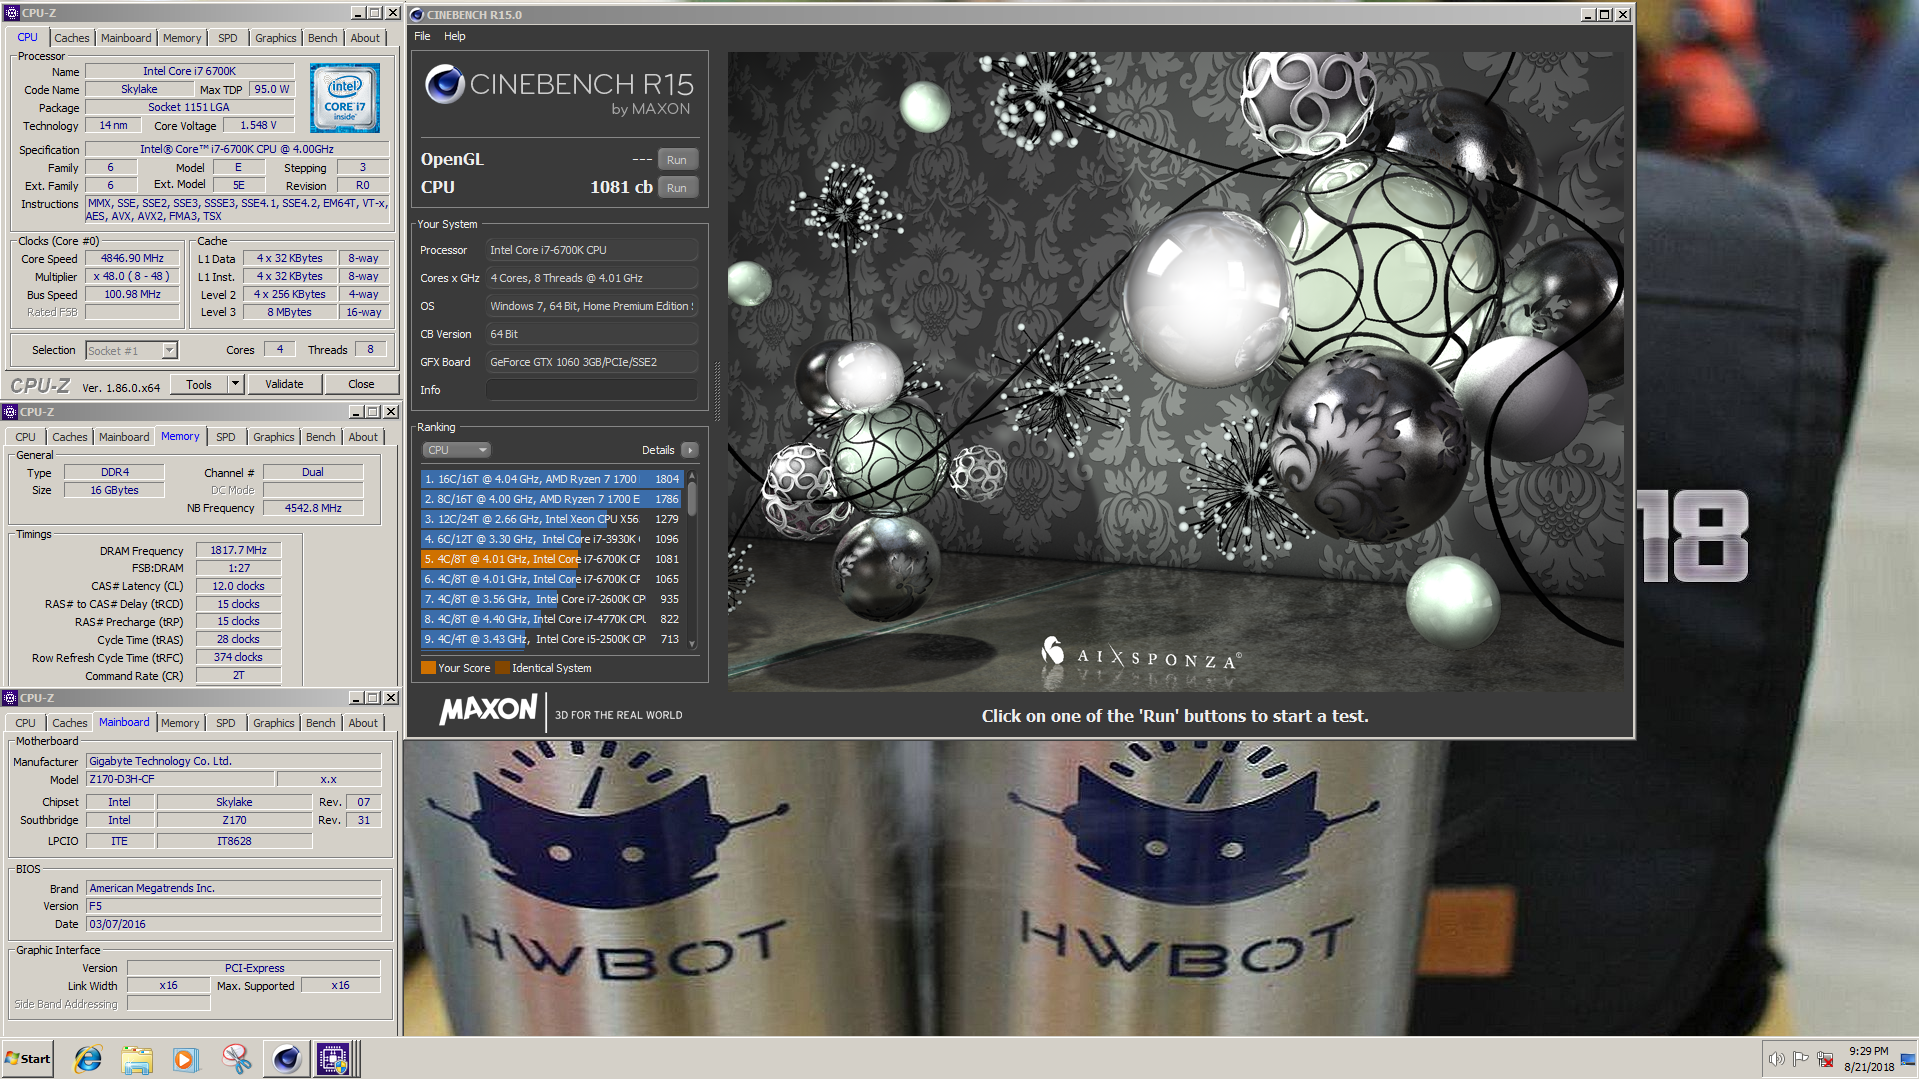Image resolution: width=1919 pixels, height=1079 pixels.
Task: Click the Details arrow icon in Ranking
Action: (690, 450)
